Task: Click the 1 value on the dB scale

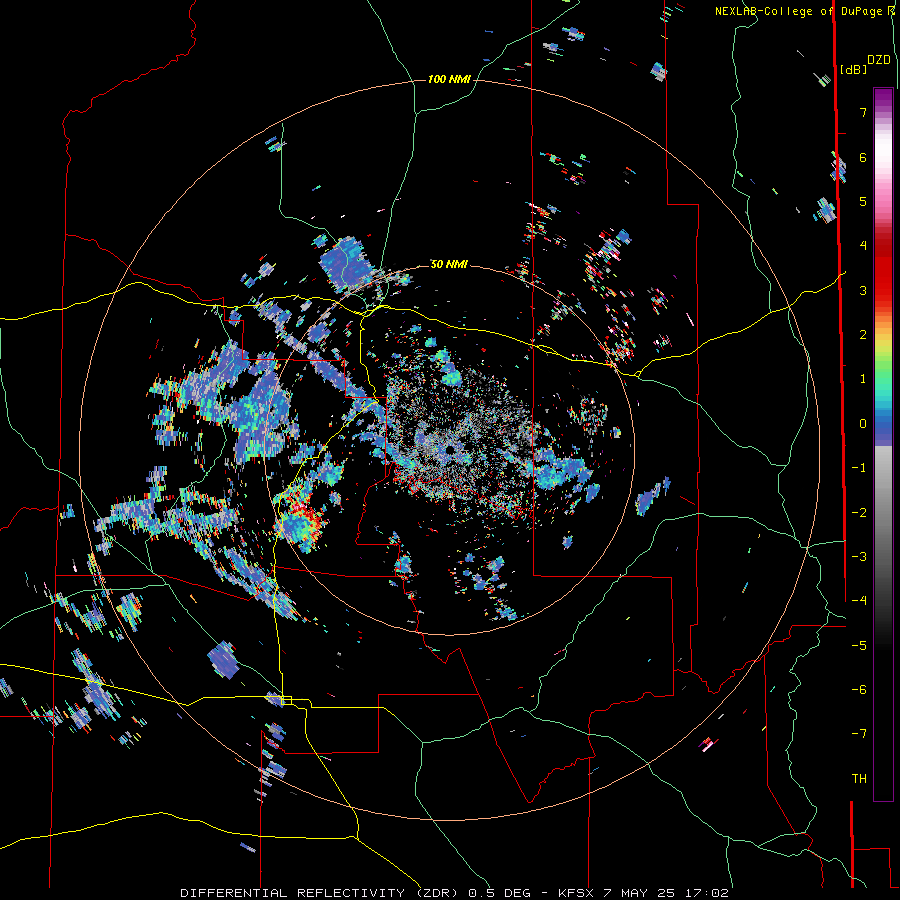Action: tap(863, 379)
